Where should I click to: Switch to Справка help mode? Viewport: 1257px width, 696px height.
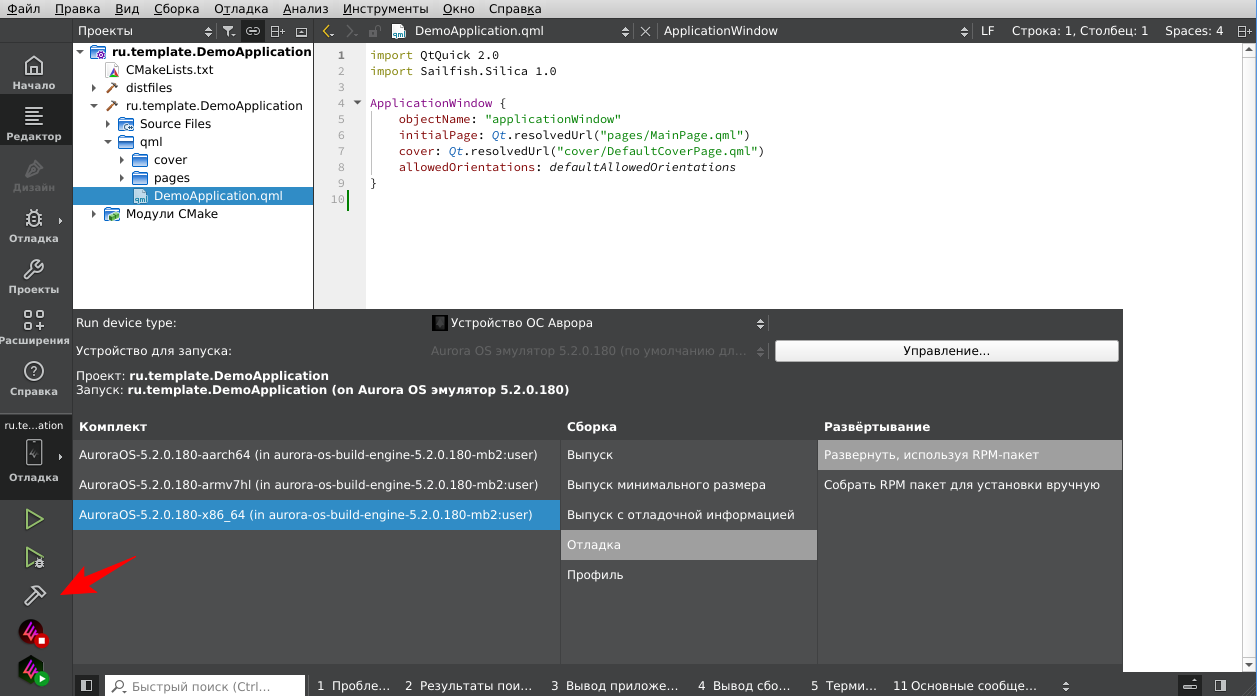pyautogui.click(x=34, y=379)
